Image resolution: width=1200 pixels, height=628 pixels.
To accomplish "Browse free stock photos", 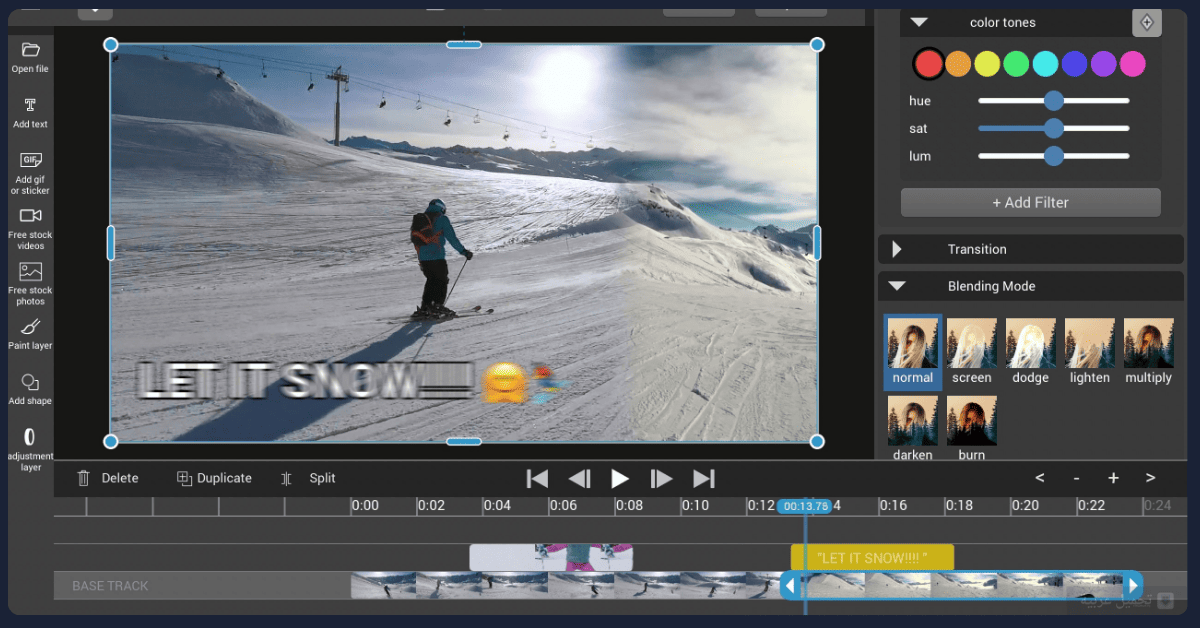I will click(x=30, y=284).
